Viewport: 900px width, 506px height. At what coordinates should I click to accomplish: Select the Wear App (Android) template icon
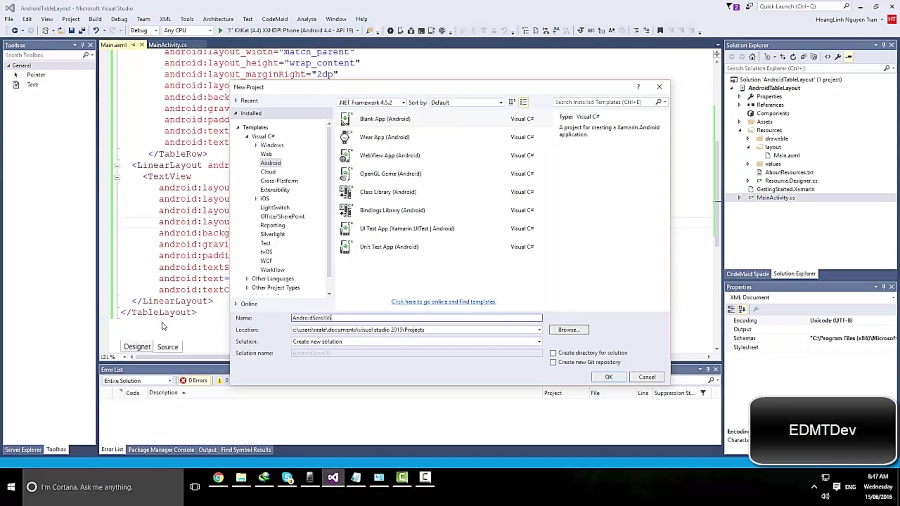click(x=346, y=137)
